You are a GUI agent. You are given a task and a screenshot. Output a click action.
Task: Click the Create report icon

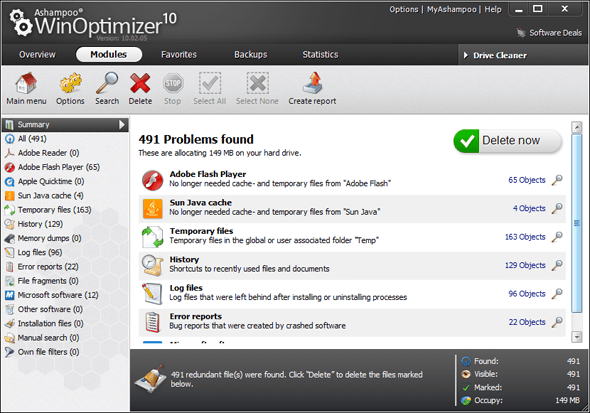(313, 83)
